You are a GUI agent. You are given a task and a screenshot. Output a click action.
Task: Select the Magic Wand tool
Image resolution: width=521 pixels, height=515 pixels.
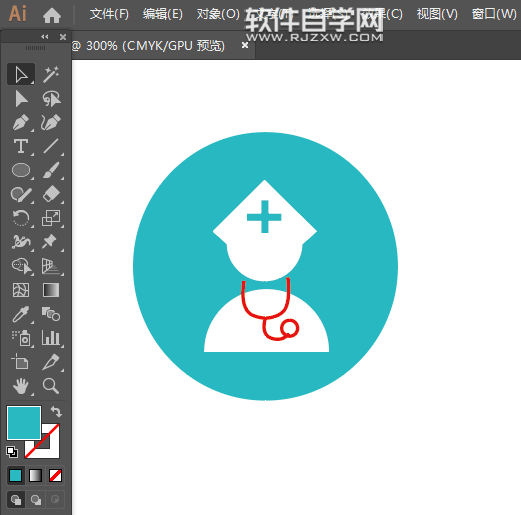(51, 74)
